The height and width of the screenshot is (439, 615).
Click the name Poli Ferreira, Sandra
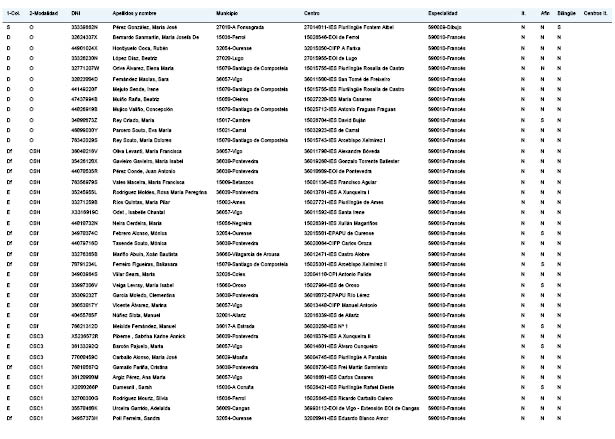click(136, 418)
